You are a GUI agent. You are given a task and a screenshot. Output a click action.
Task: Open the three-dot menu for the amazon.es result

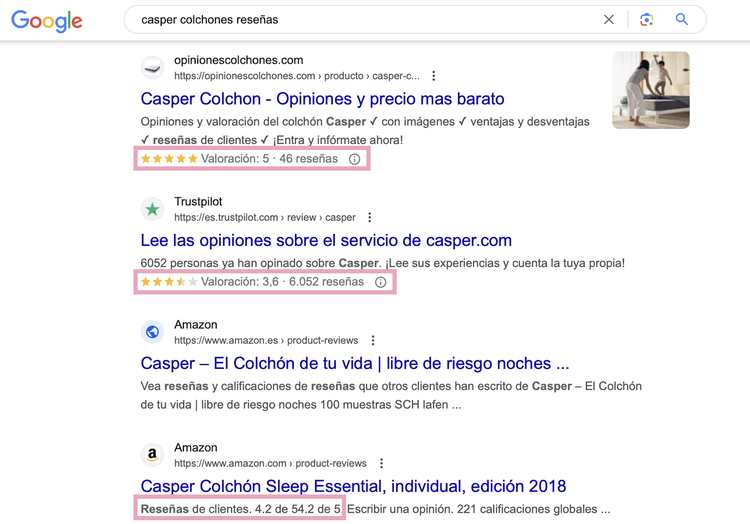373,340
